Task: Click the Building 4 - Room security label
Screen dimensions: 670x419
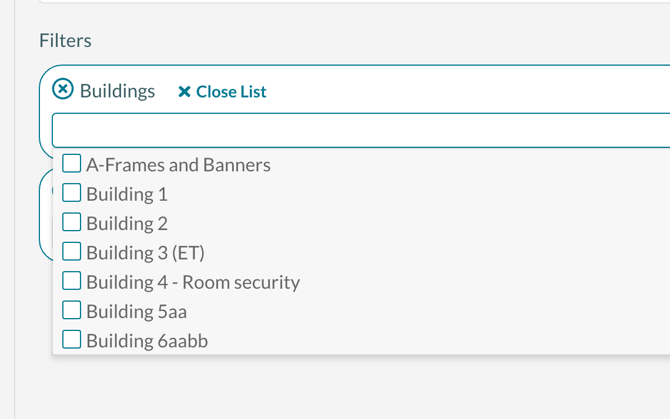Action: tap(193, 282)
